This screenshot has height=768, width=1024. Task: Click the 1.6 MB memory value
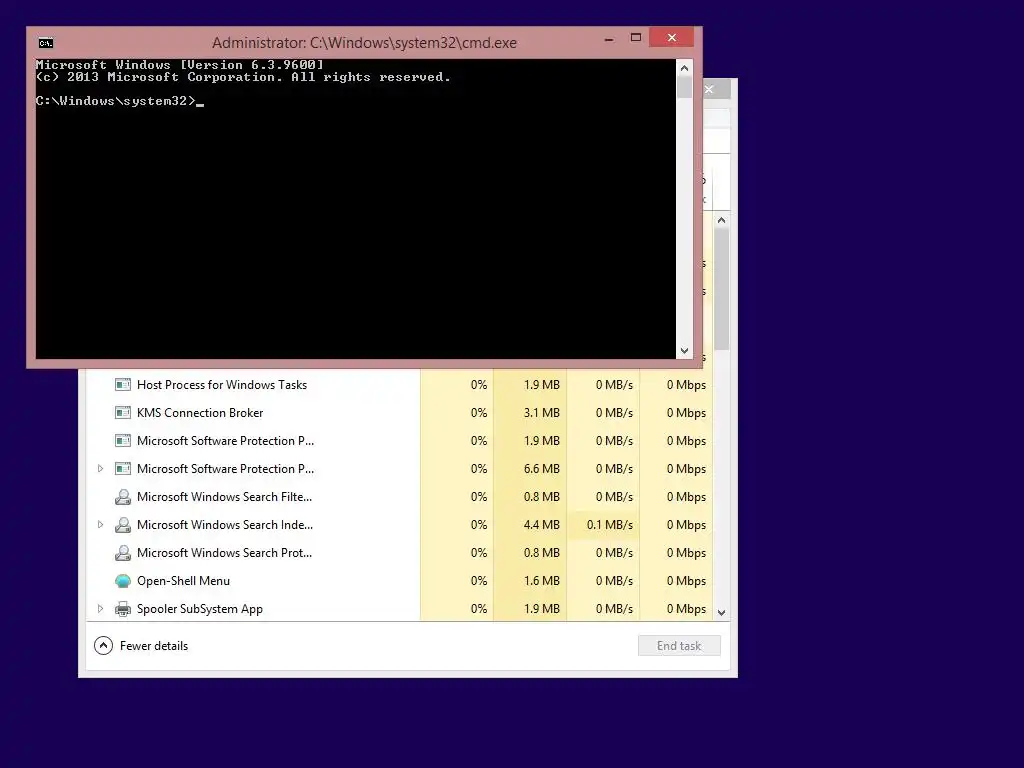[x=541, y=581]
